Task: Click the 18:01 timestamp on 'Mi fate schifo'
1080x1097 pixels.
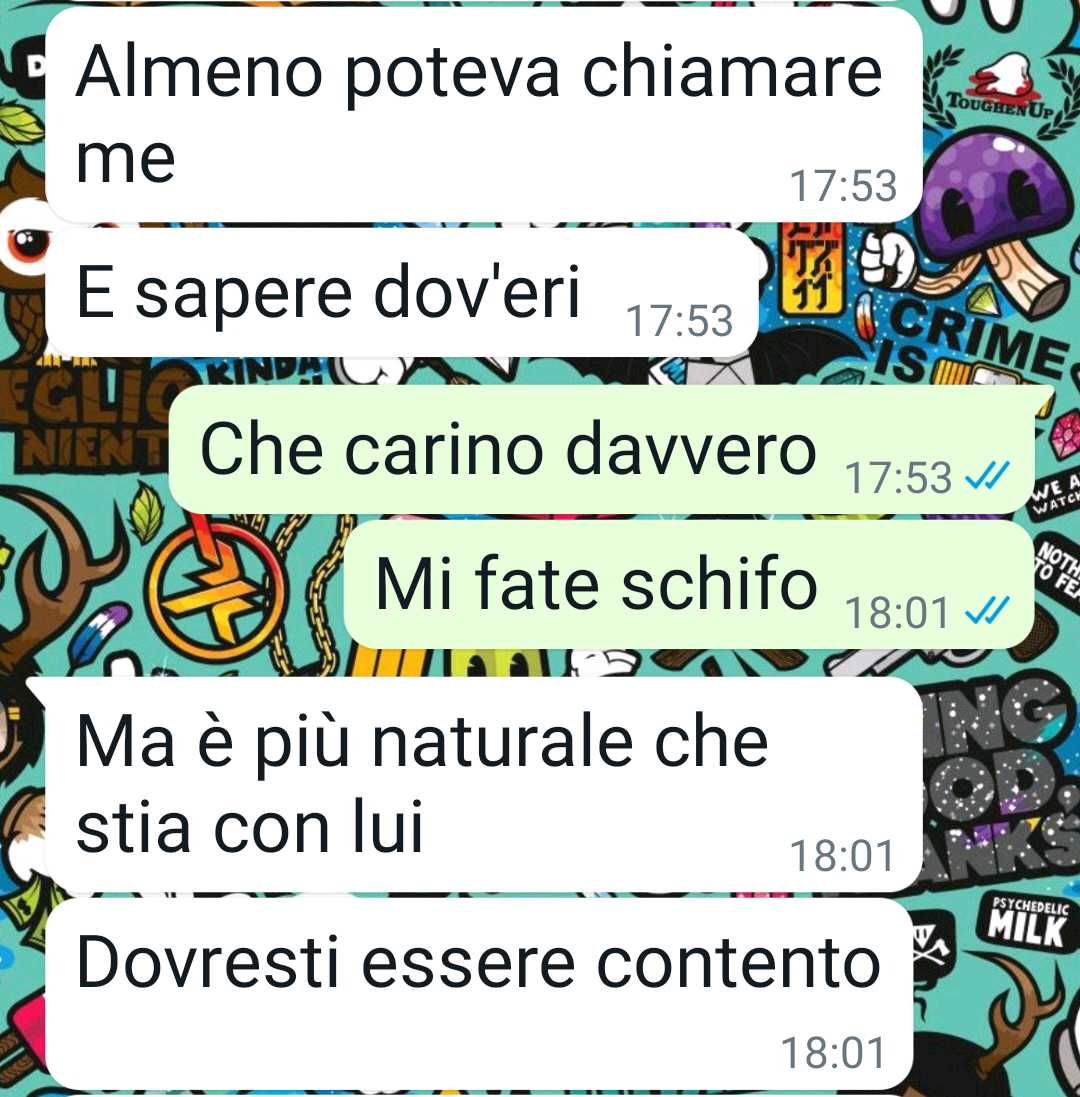Action: 897,613
